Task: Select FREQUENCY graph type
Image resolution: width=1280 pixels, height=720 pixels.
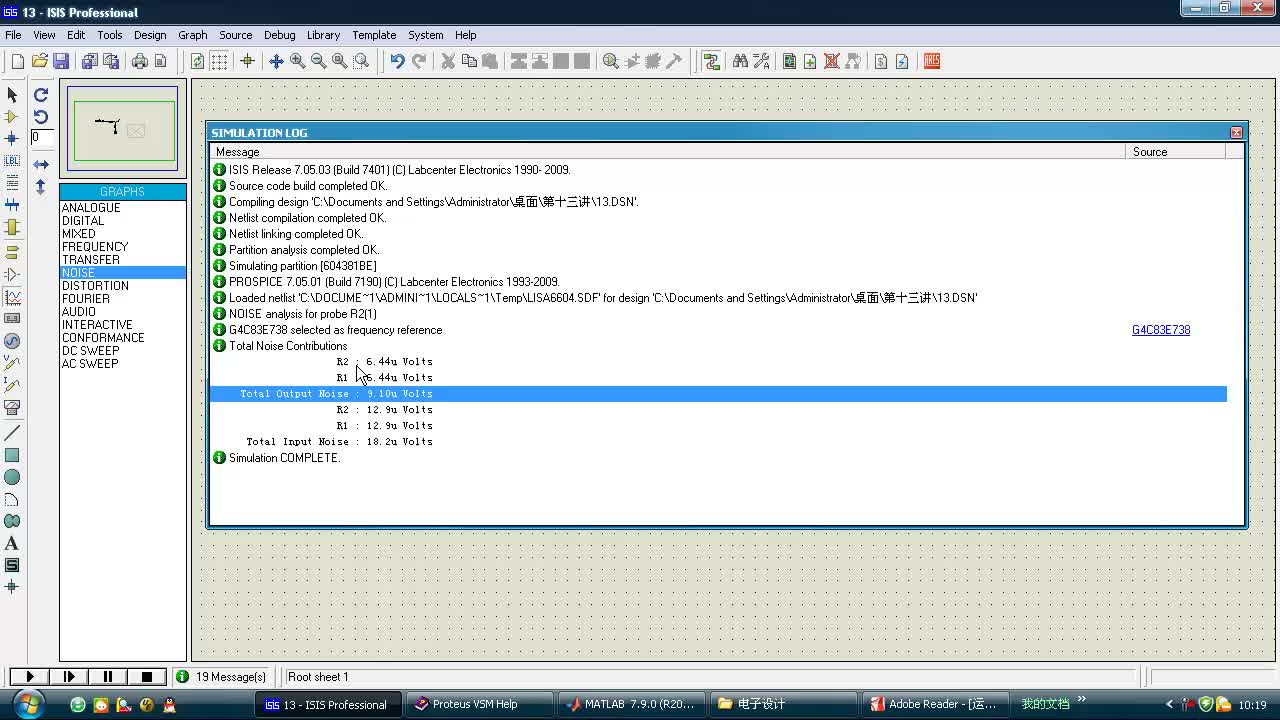Action: click(x=123, y=247)
